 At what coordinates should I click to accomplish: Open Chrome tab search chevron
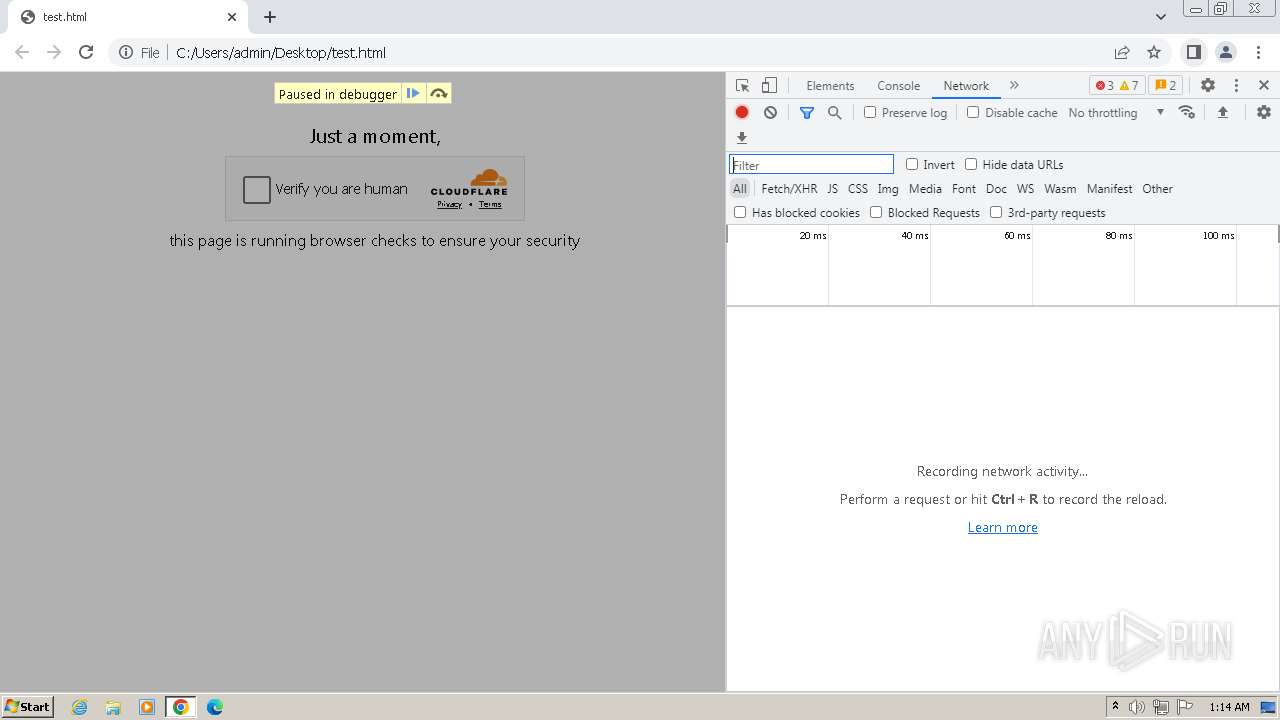click(x=1161, y=17)
